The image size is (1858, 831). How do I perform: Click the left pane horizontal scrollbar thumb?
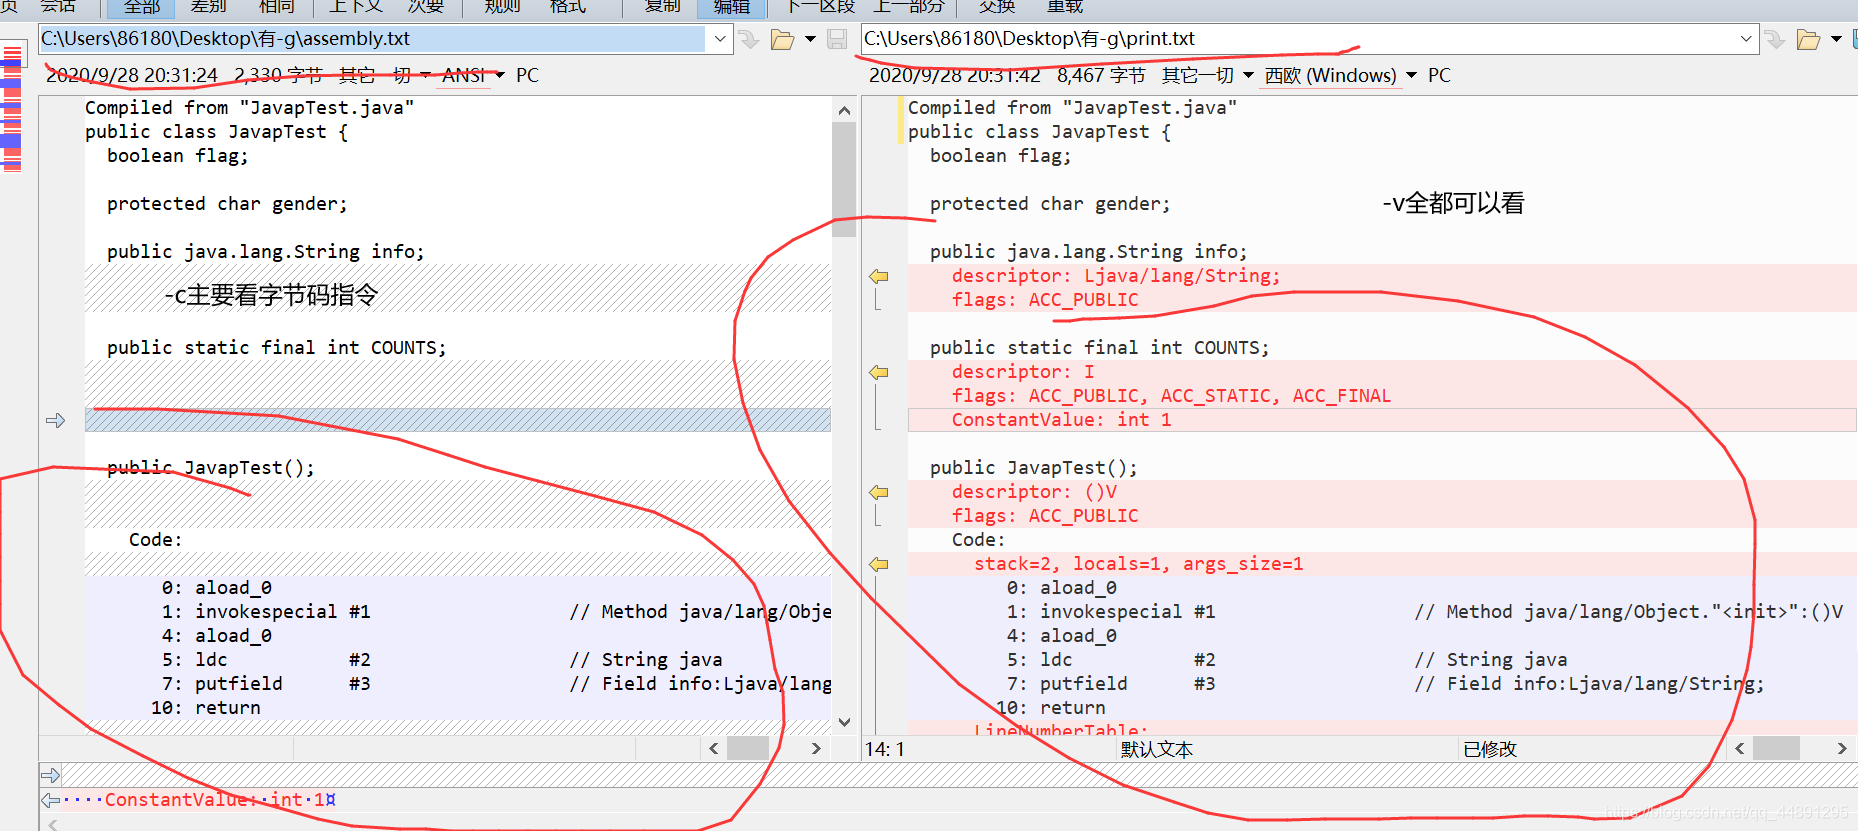748,748
